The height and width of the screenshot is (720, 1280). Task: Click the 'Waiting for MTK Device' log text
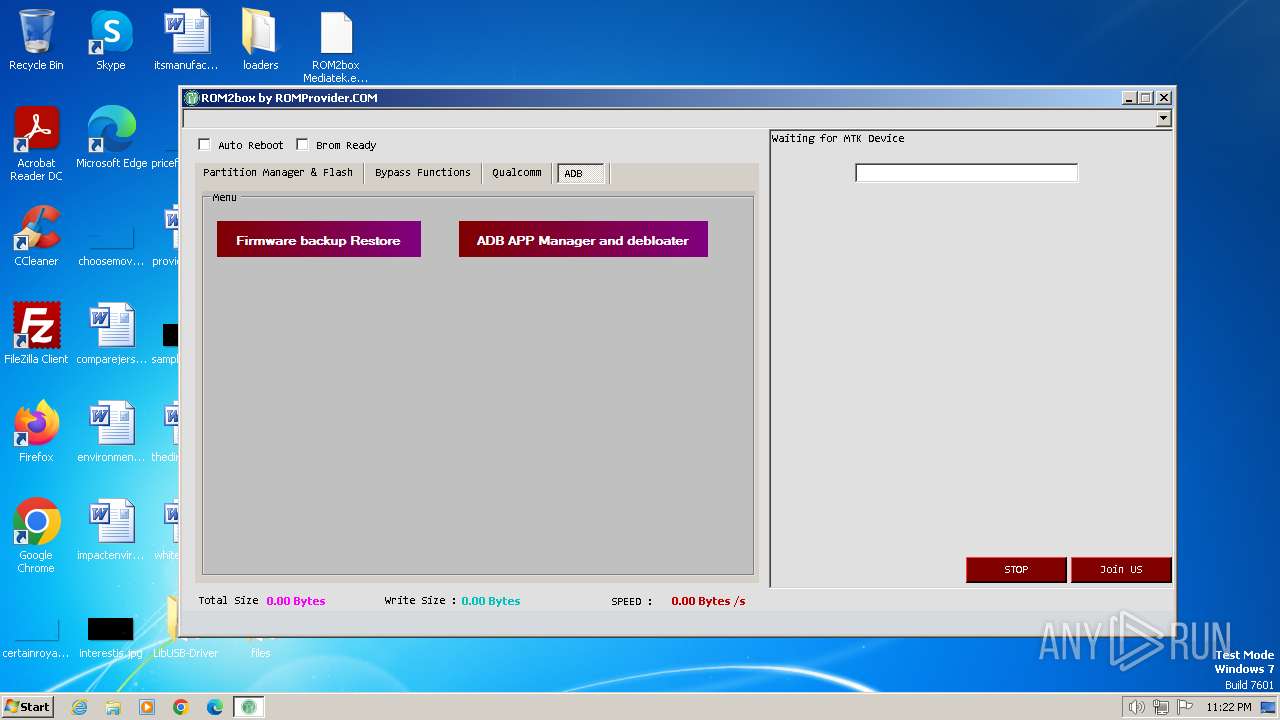pyautogui.click(x=838, y=139)
